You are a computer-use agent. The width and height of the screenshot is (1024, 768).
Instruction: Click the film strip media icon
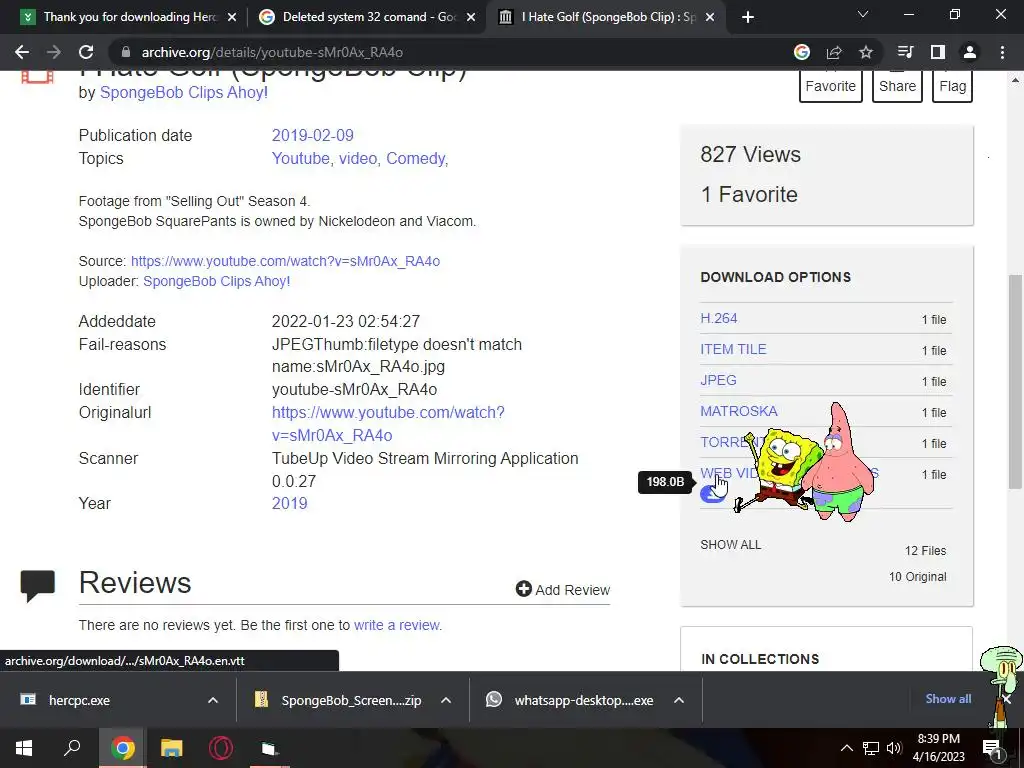[x=37, y=77]
